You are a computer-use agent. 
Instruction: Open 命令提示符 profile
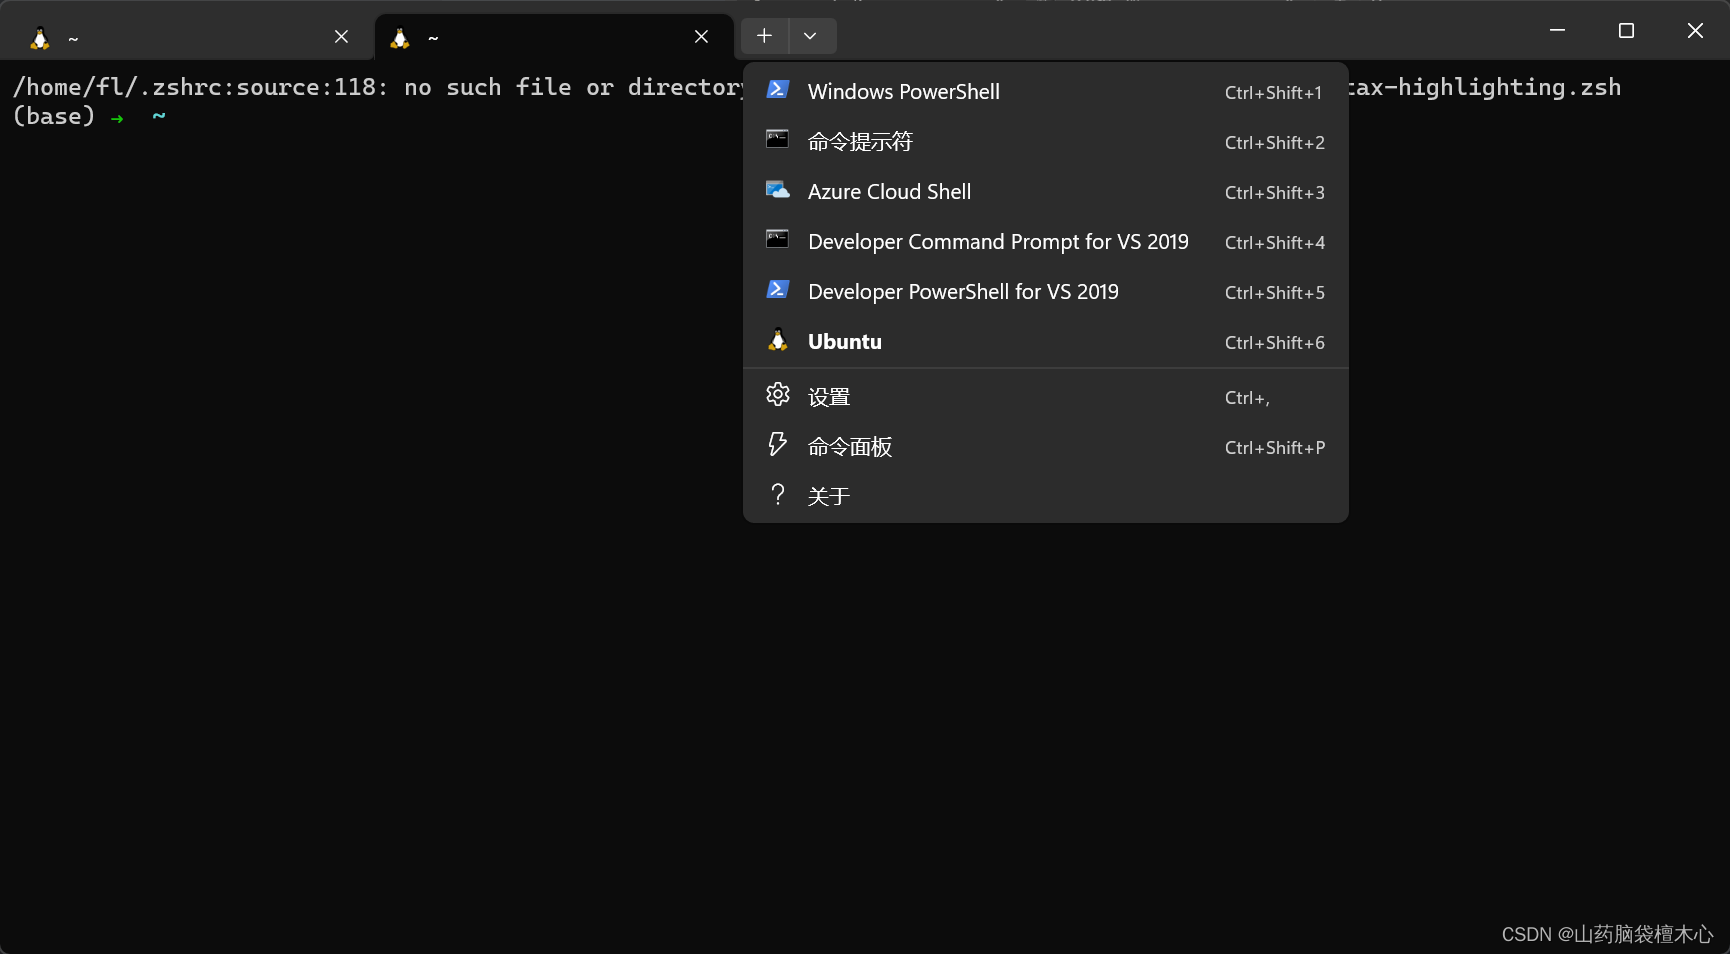(1046, 142)
